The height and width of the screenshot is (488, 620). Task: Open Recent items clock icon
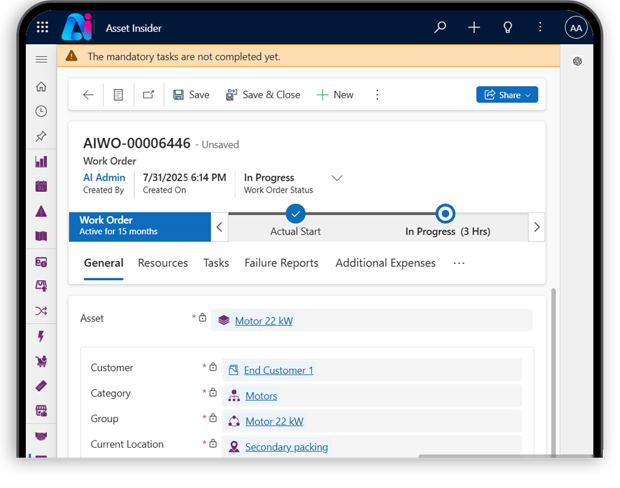[41, 112]
